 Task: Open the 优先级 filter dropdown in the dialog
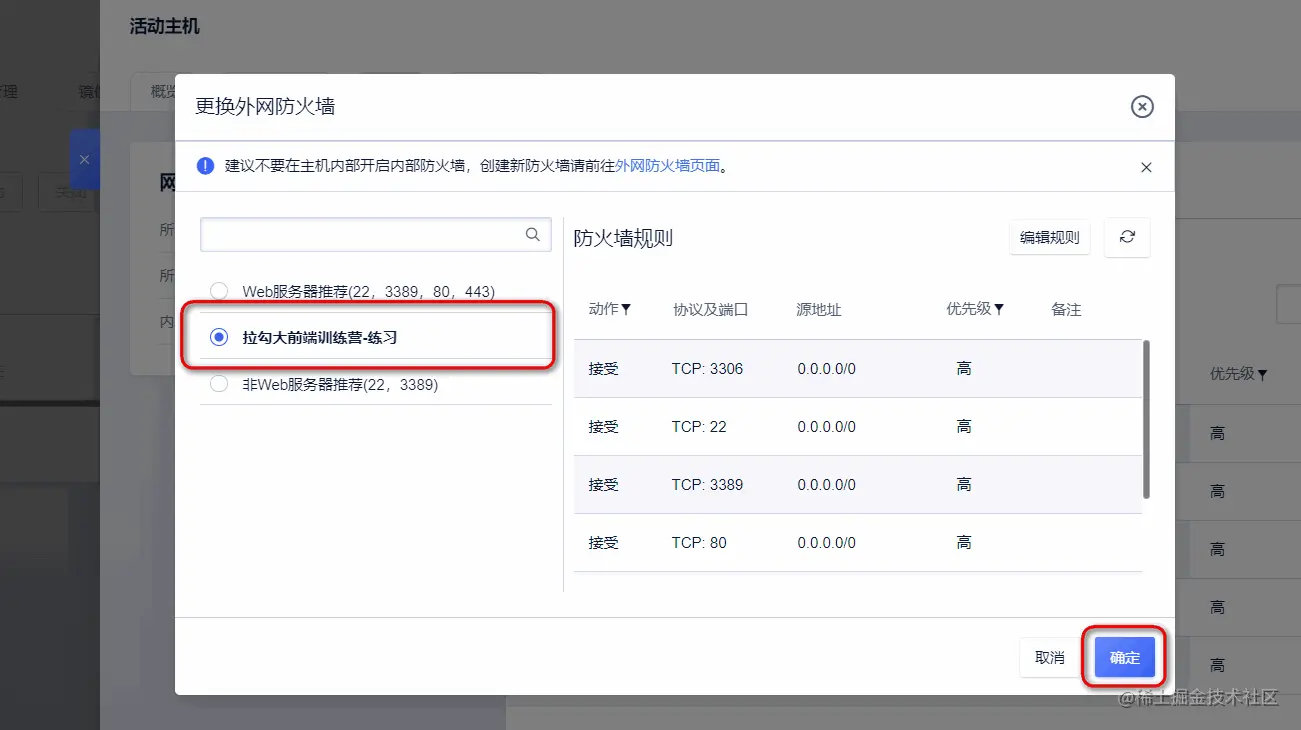click(998, 309)
